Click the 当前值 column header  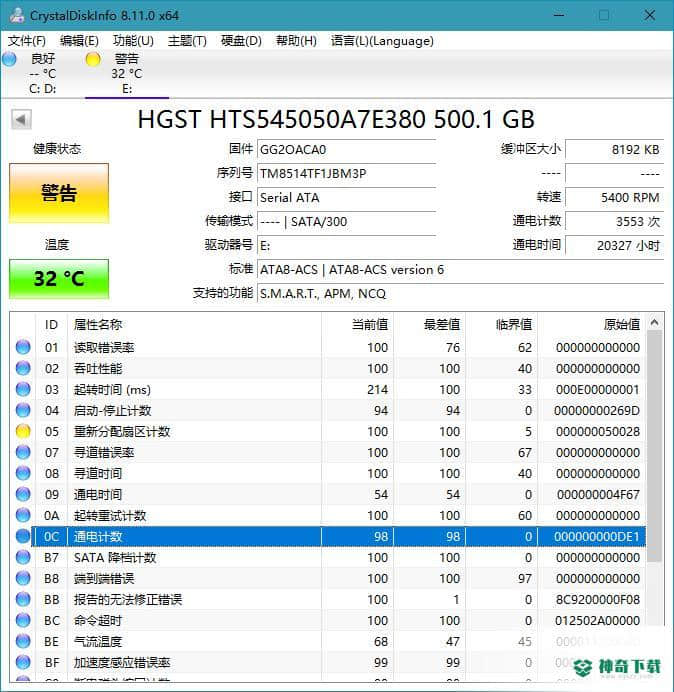(358, 325)
